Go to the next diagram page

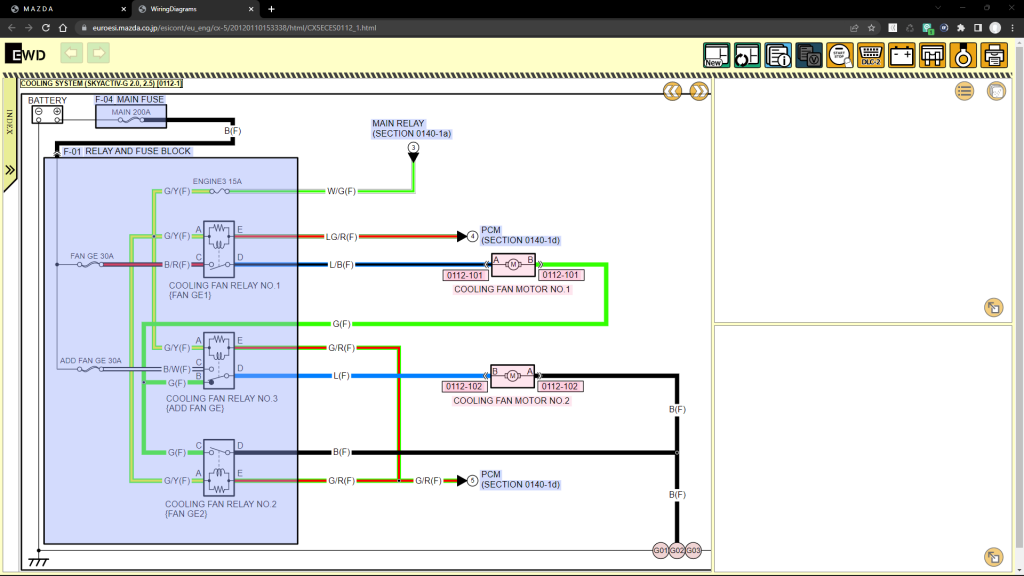699,91
